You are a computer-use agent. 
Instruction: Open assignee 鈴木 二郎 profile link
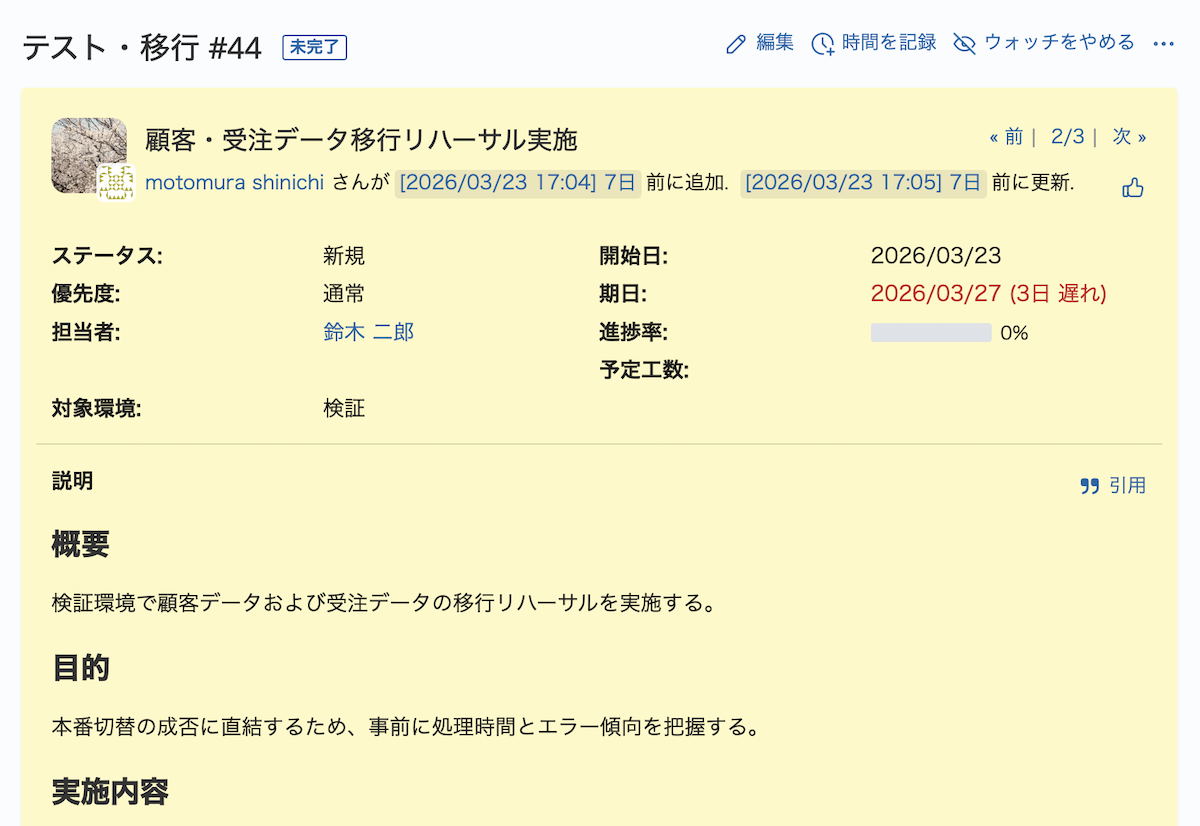click(368, 332)
